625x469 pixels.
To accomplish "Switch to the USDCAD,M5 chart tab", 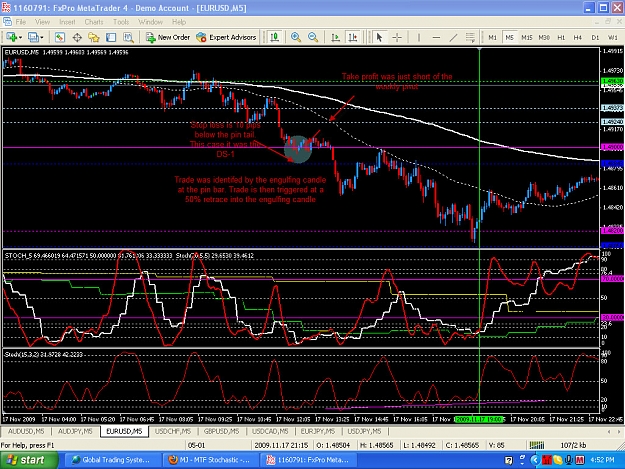I will [x=270, y=431].
